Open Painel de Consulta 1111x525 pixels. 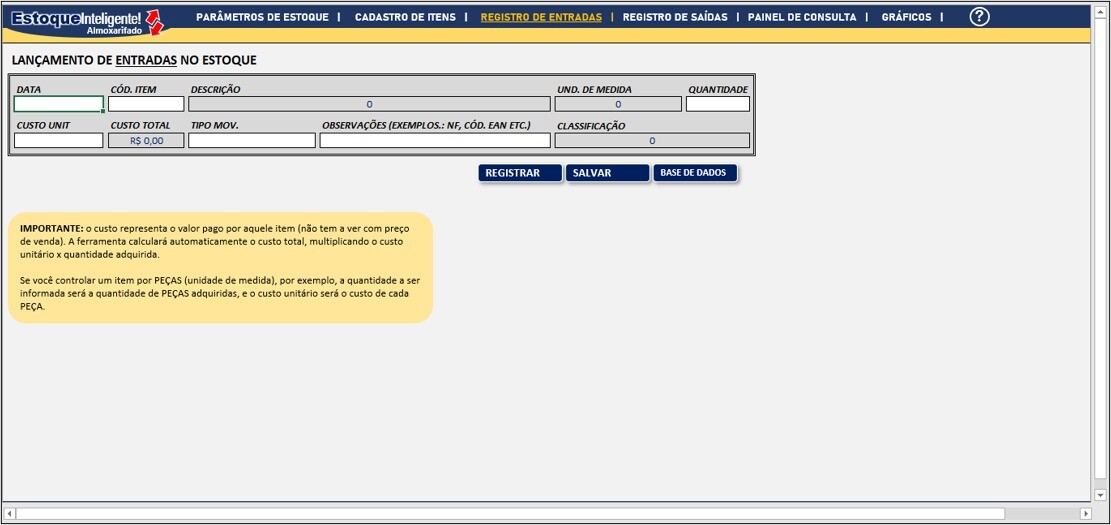click(x=802, y=17)
